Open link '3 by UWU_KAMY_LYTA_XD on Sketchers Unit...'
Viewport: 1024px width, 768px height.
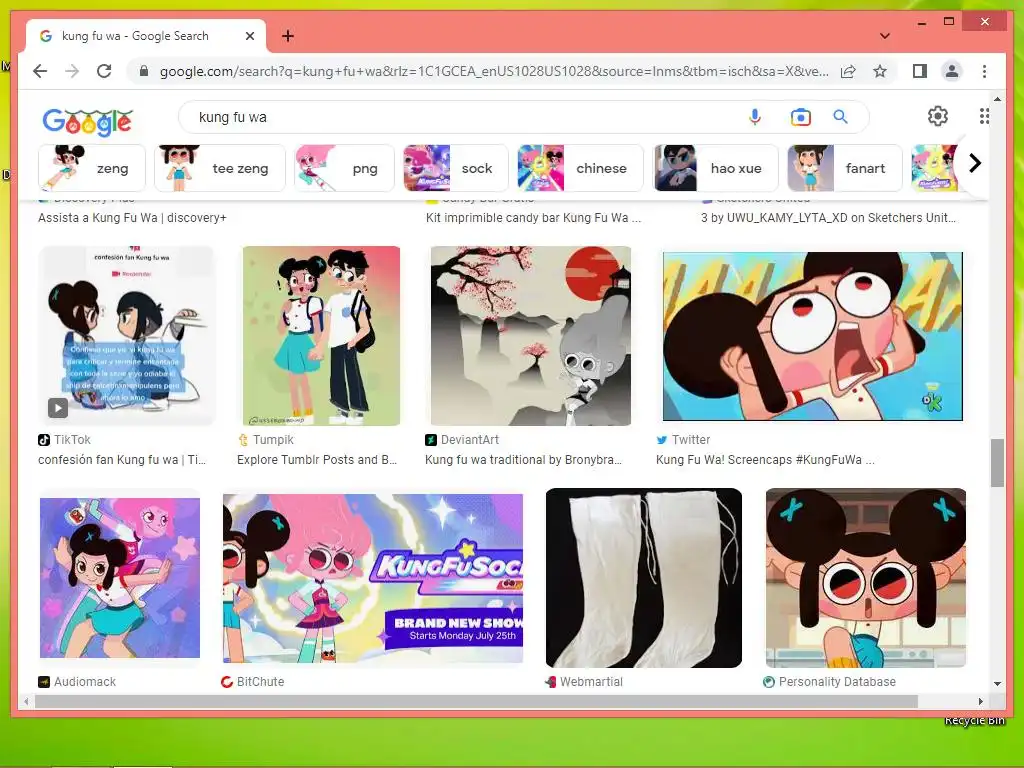coord(828,218)
